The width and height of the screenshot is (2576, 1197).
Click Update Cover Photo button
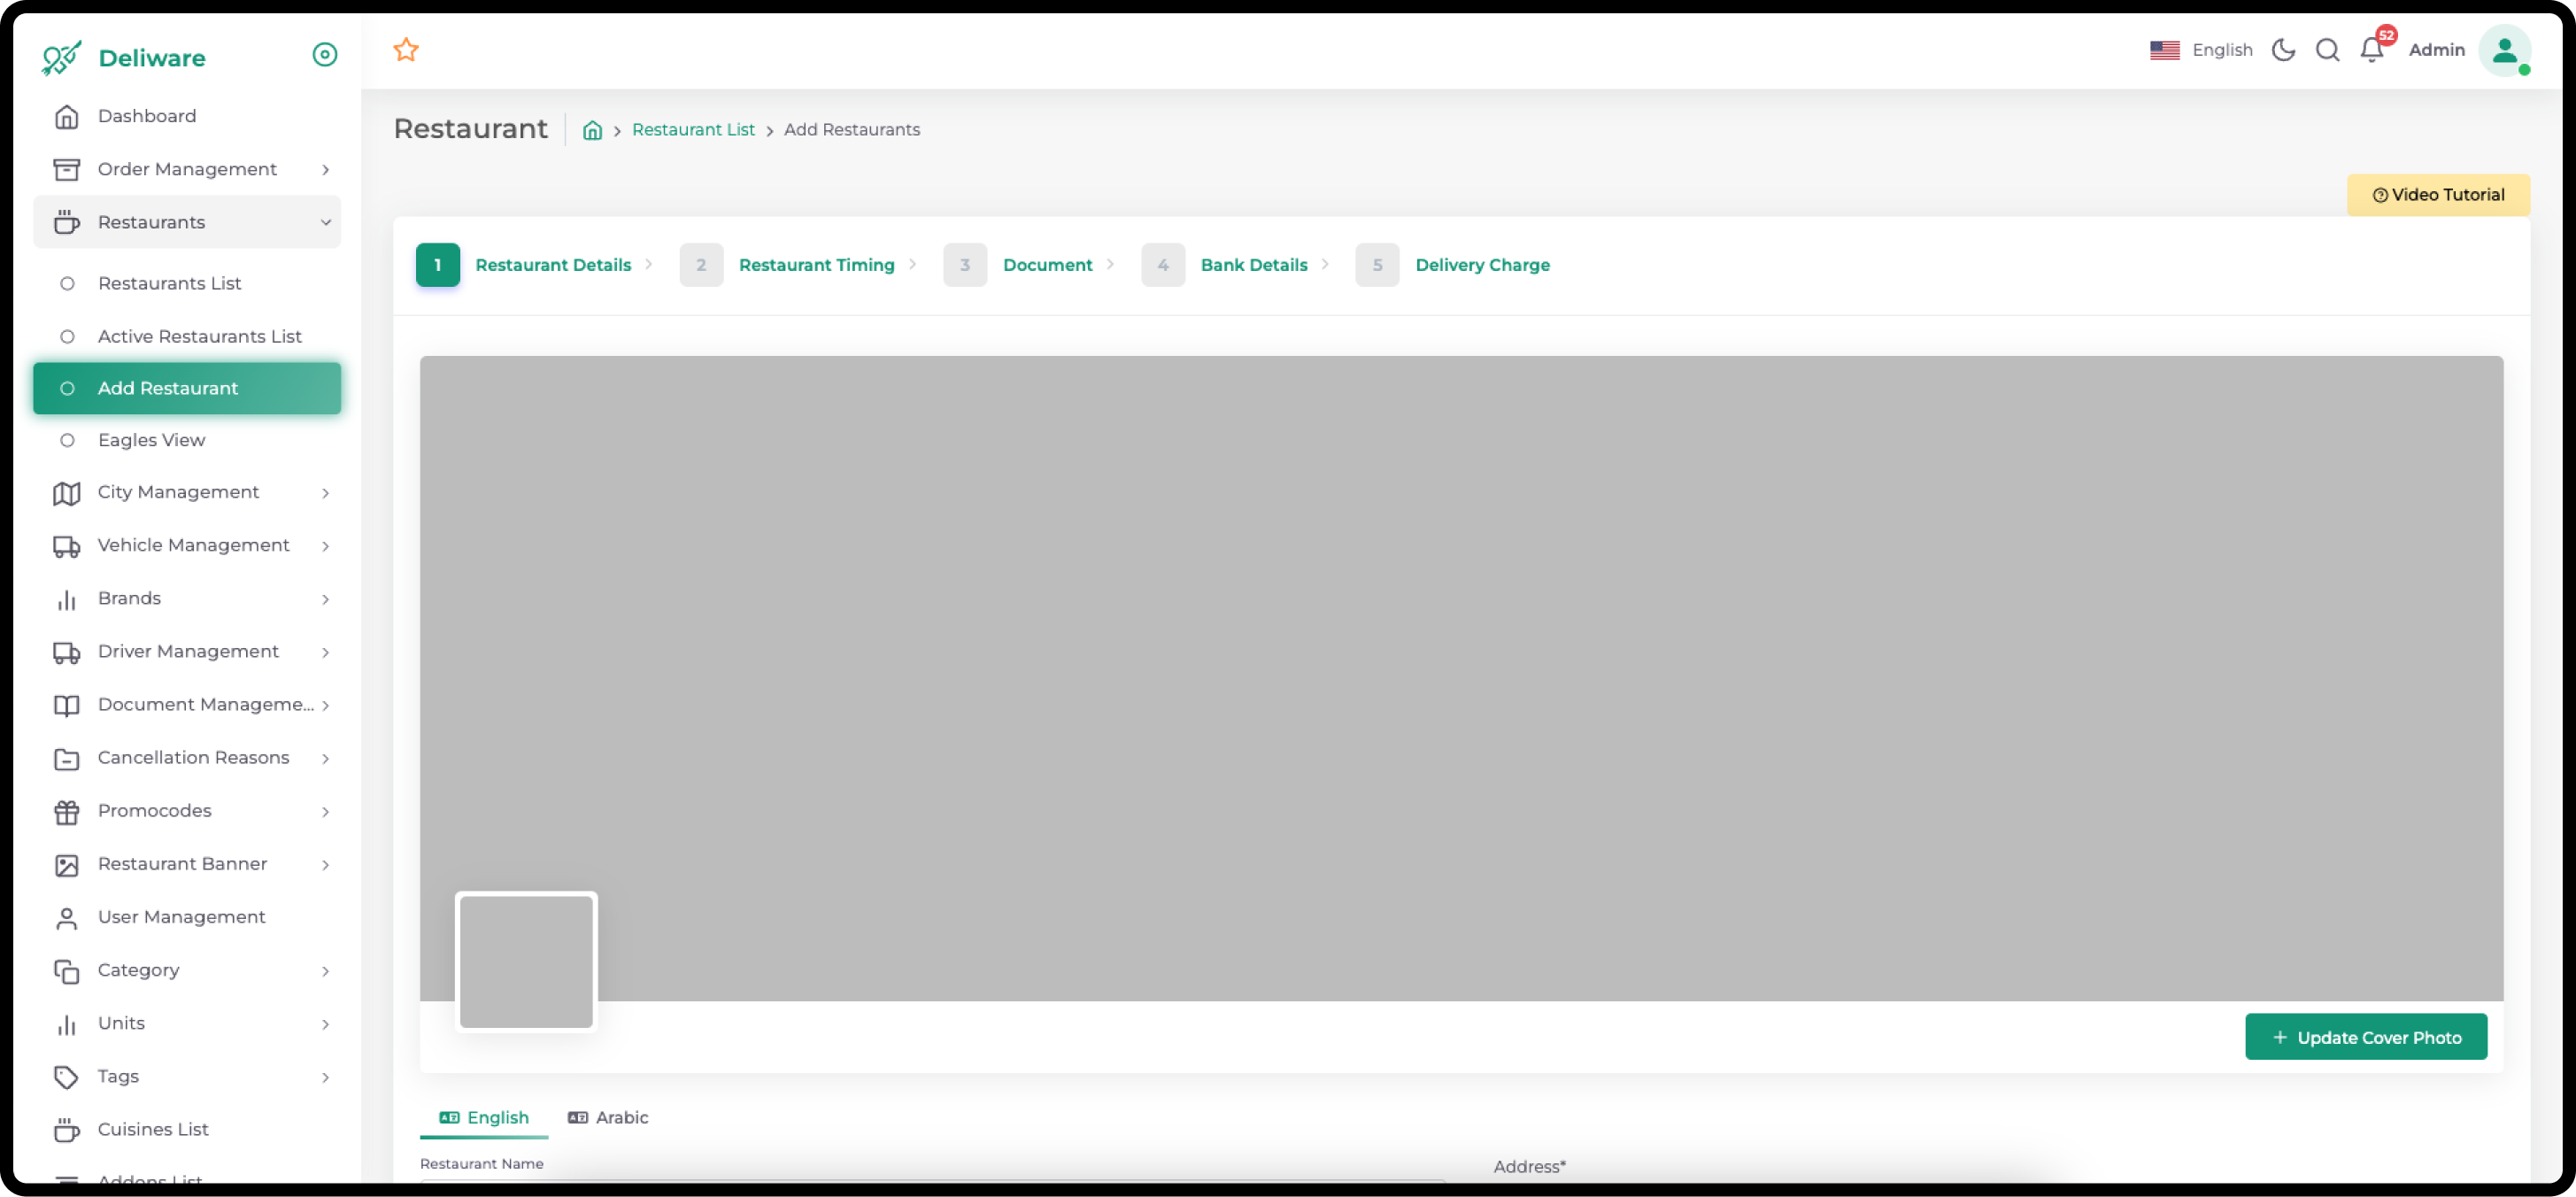coord(2365,1037)
